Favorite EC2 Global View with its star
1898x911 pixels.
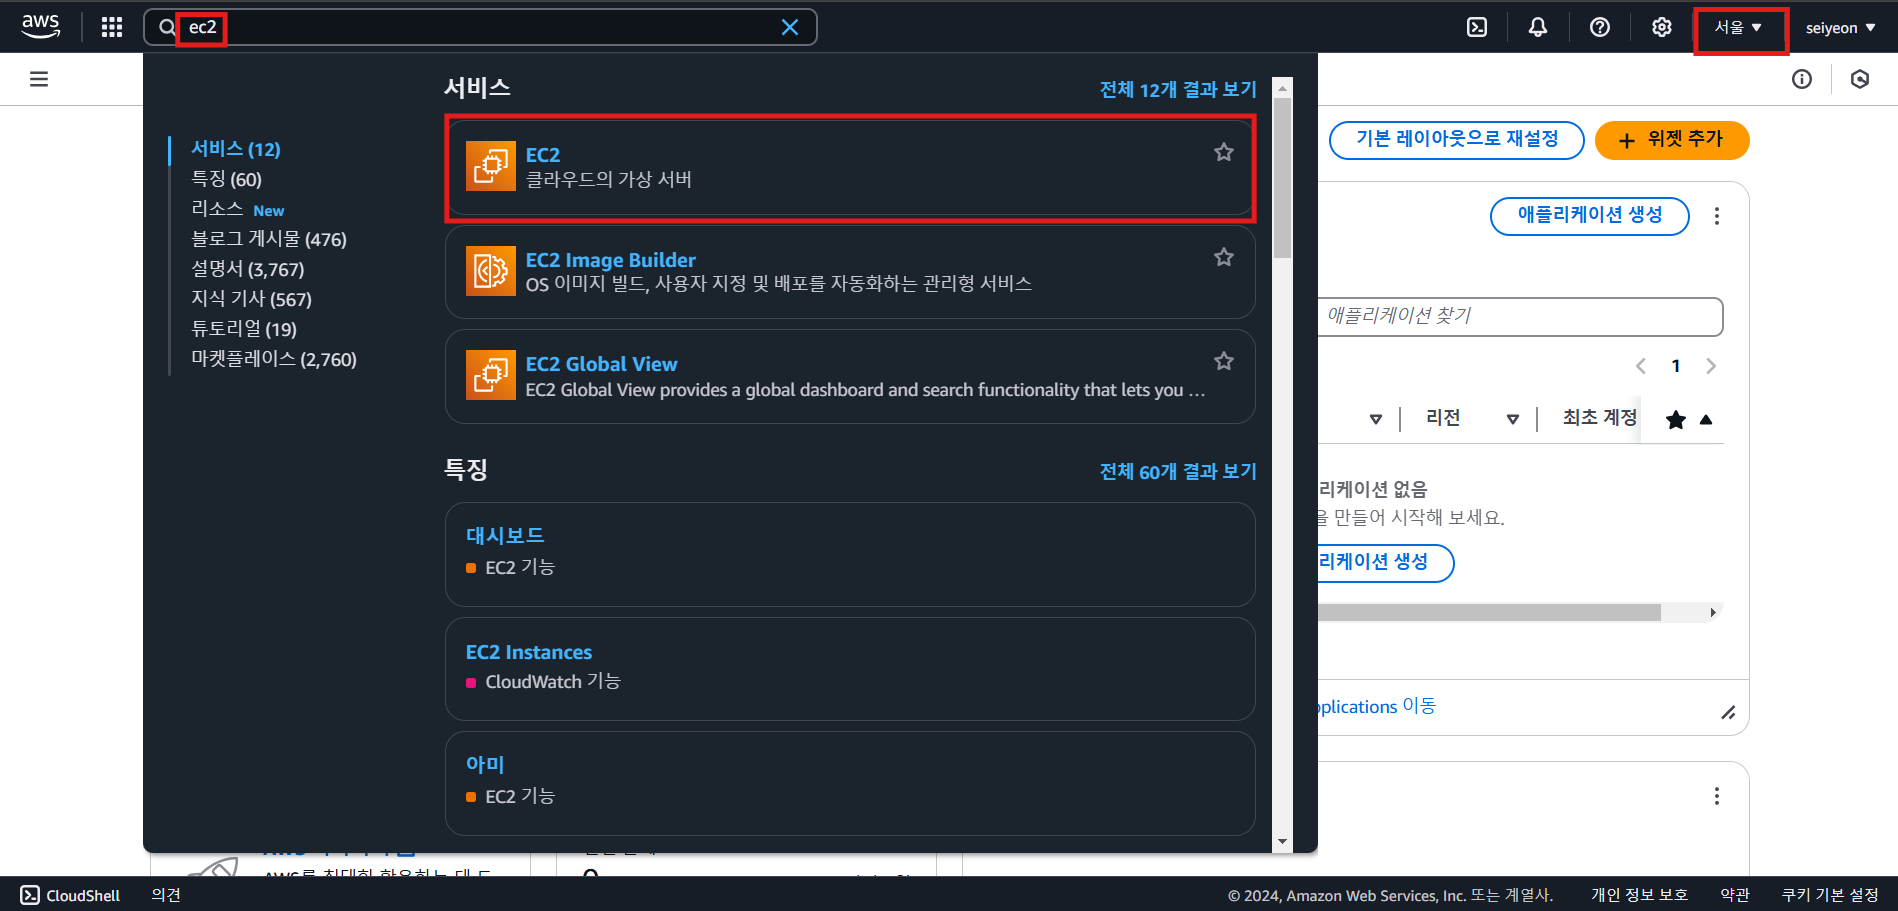(x=1224, y=361)
